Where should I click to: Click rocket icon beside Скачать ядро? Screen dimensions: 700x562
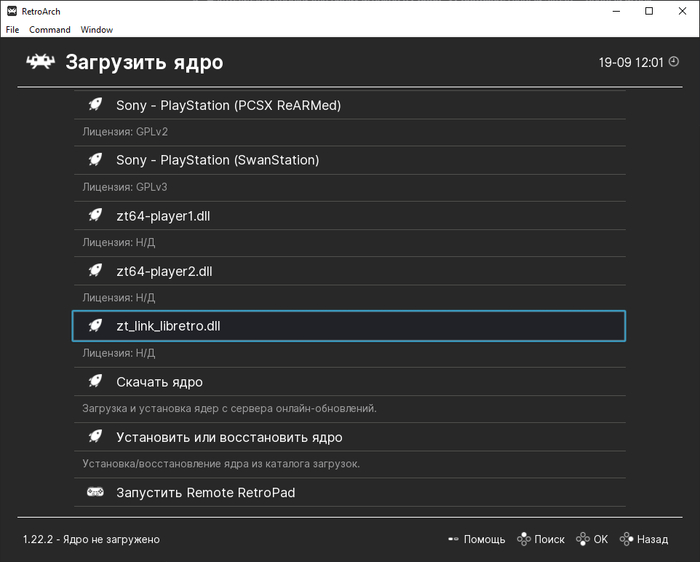[95, 382]
